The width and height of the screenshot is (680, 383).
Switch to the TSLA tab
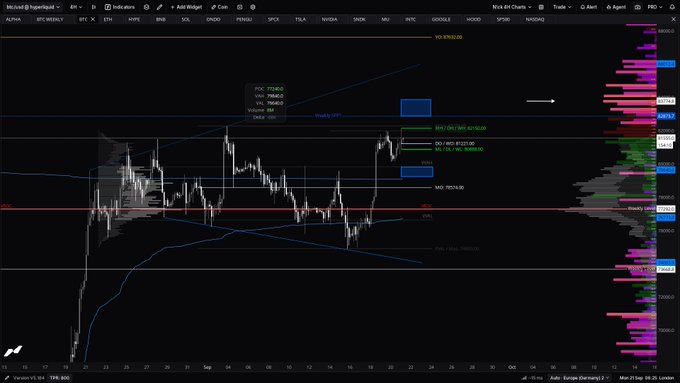(300, 20)
